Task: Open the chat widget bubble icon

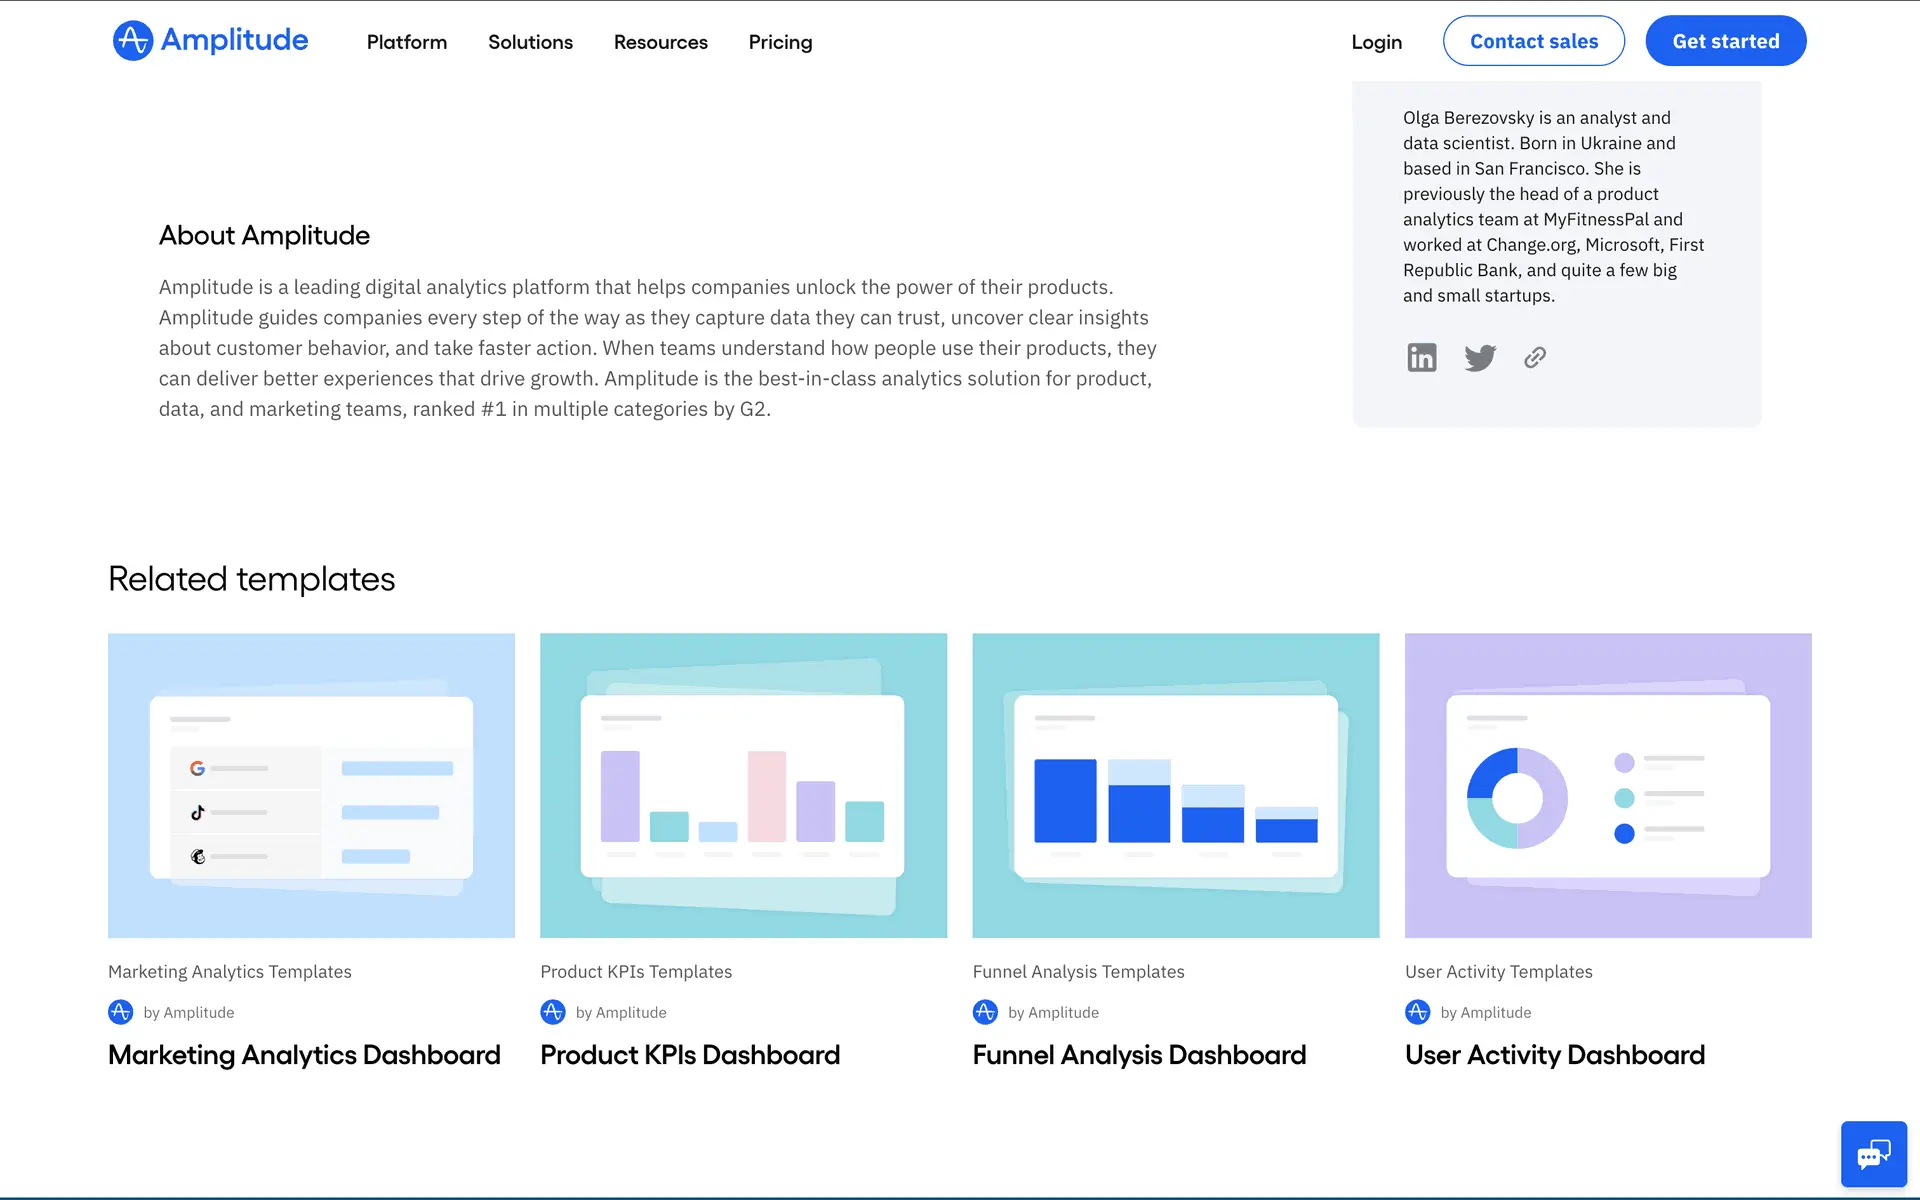Action: click(x=1873, y=1154)
